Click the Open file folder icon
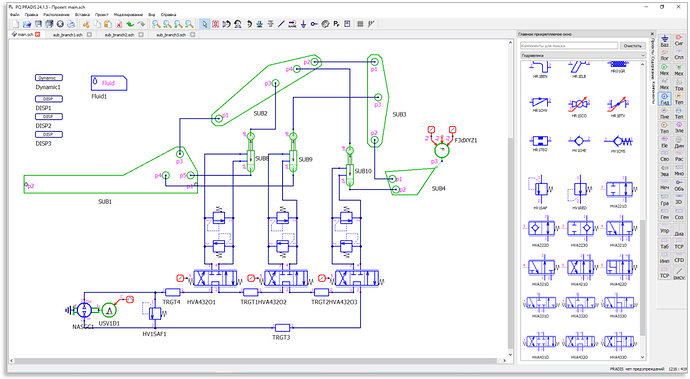Screen dimensions: 690x379 coord(27,24)
